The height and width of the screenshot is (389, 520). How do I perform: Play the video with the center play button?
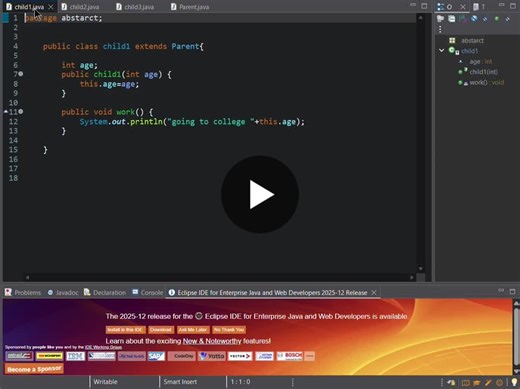coord(260,194)
